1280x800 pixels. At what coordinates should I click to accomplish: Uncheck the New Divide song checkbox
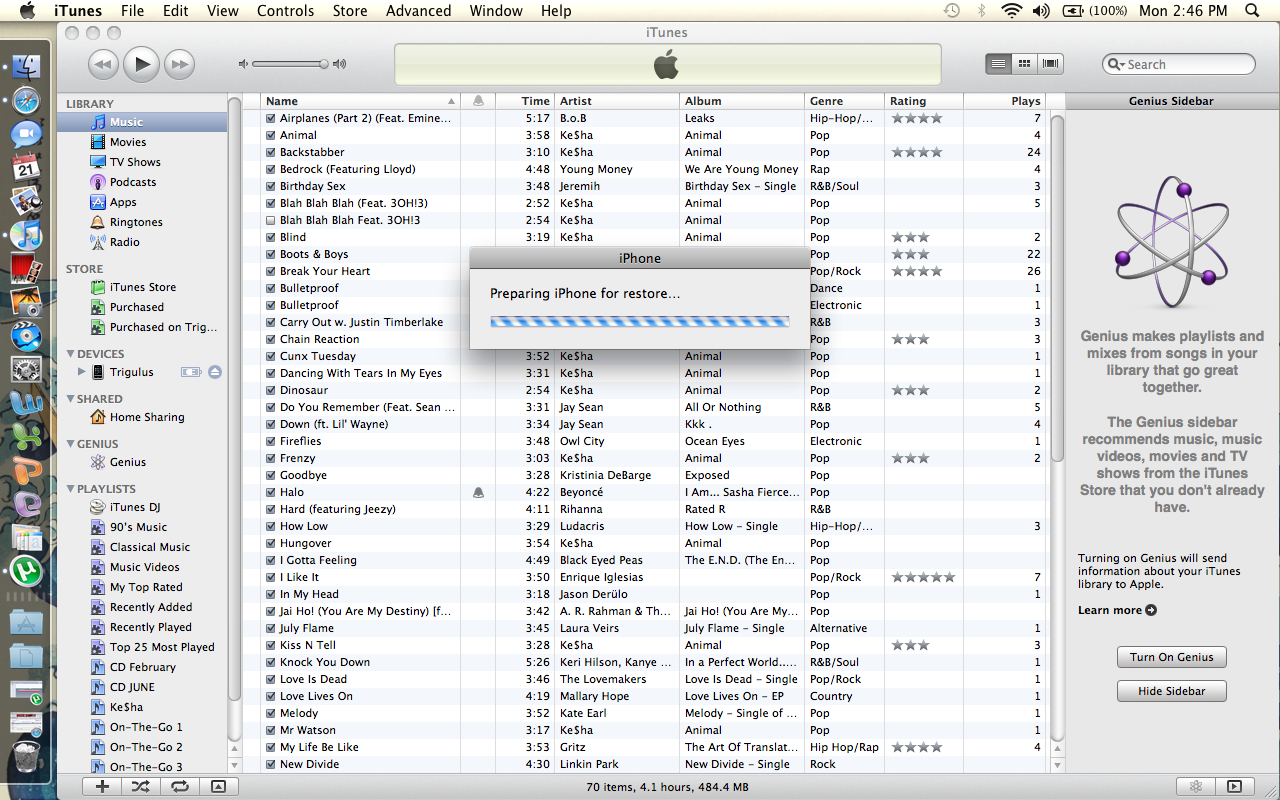(x=271, y=764)
